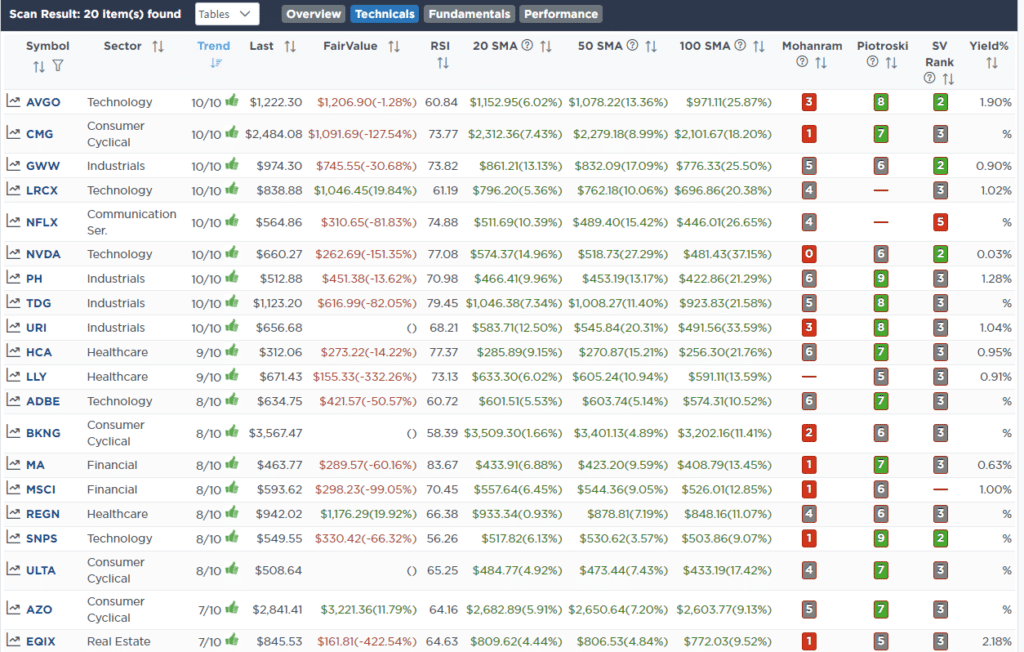
Task: Click the Trend column header
Action: [214, 46]
